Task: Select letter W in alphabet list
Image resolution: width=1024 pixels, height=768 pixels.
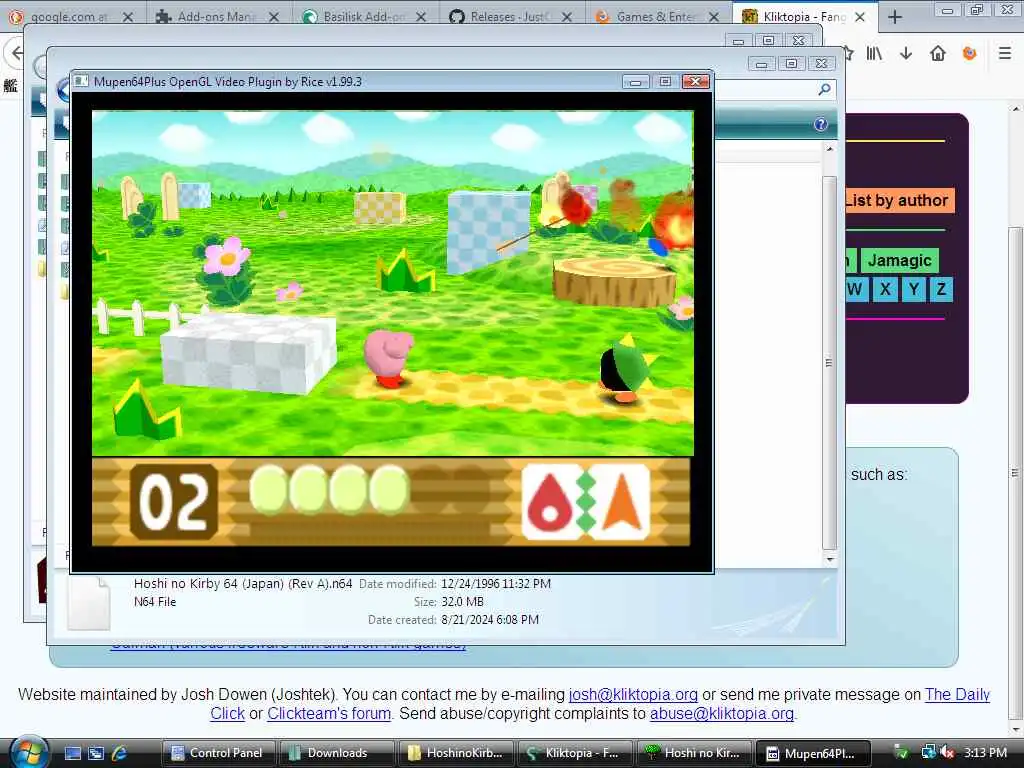Action: point(856,289)
